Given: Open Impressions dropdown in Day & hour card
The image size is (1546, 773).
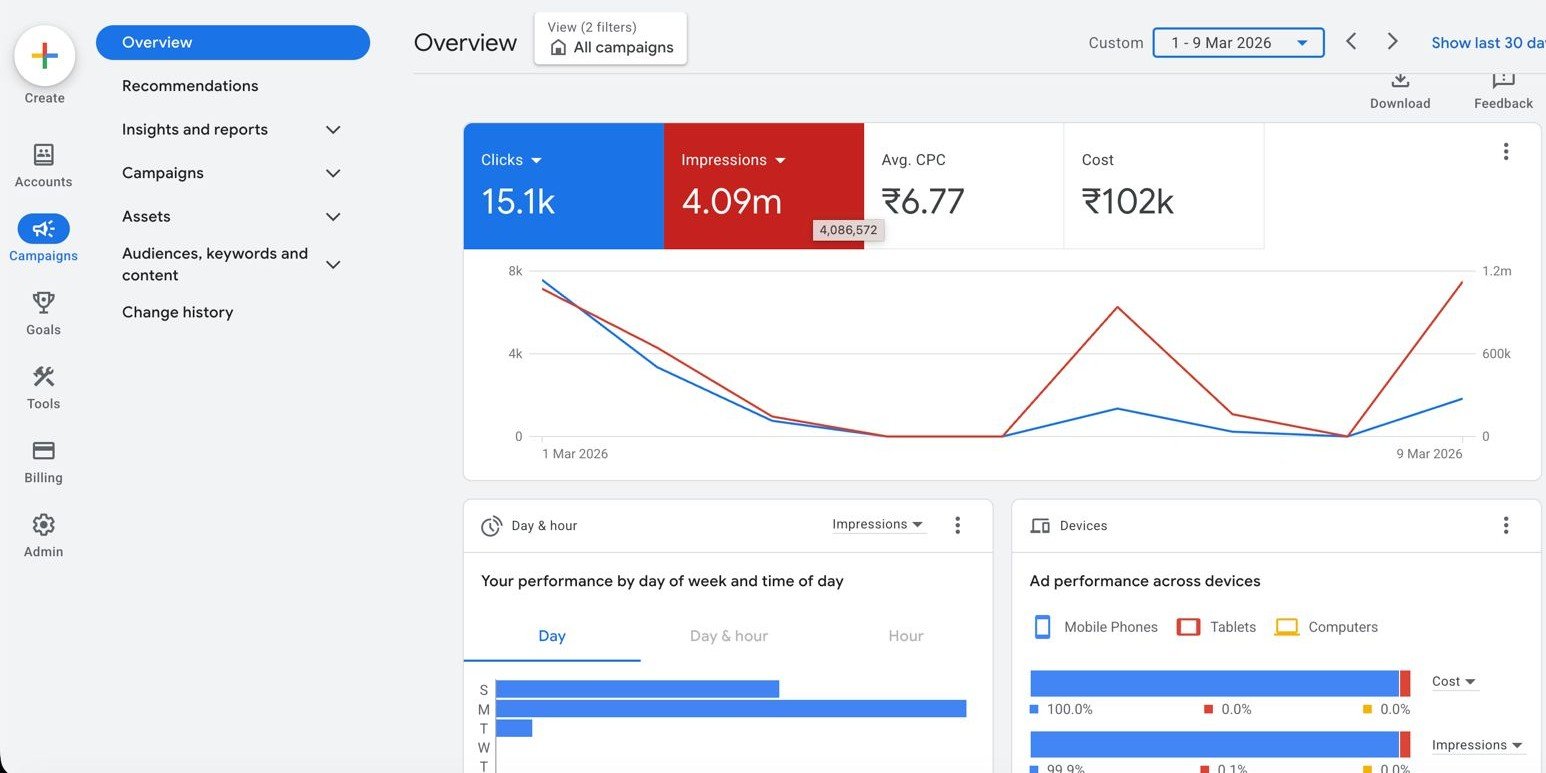Looking at the screenshot, I should pos(877,525).
